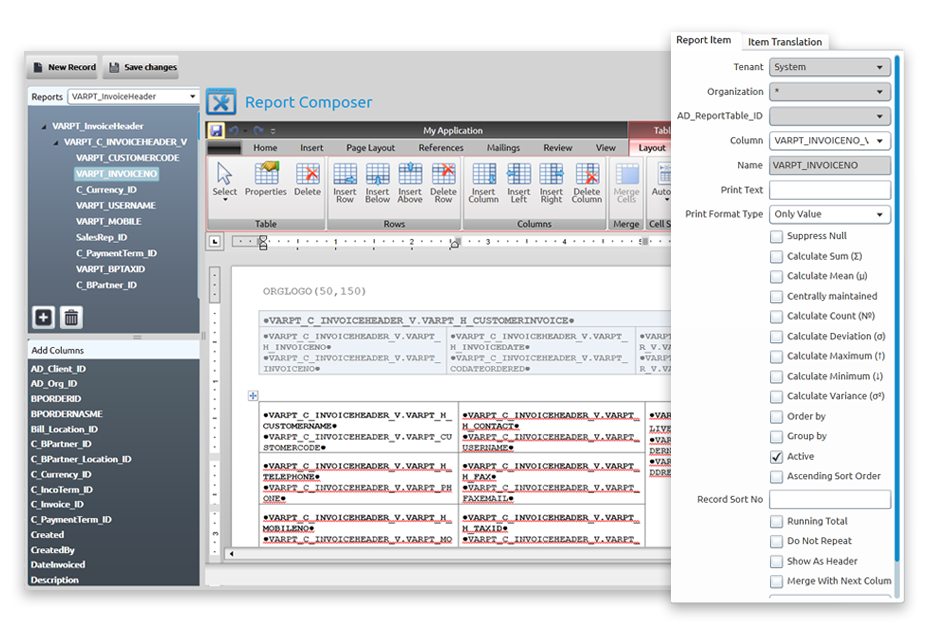Click inside the Print Text field
This screenshot has width=926, height=641.
click(x=830, y=189)
